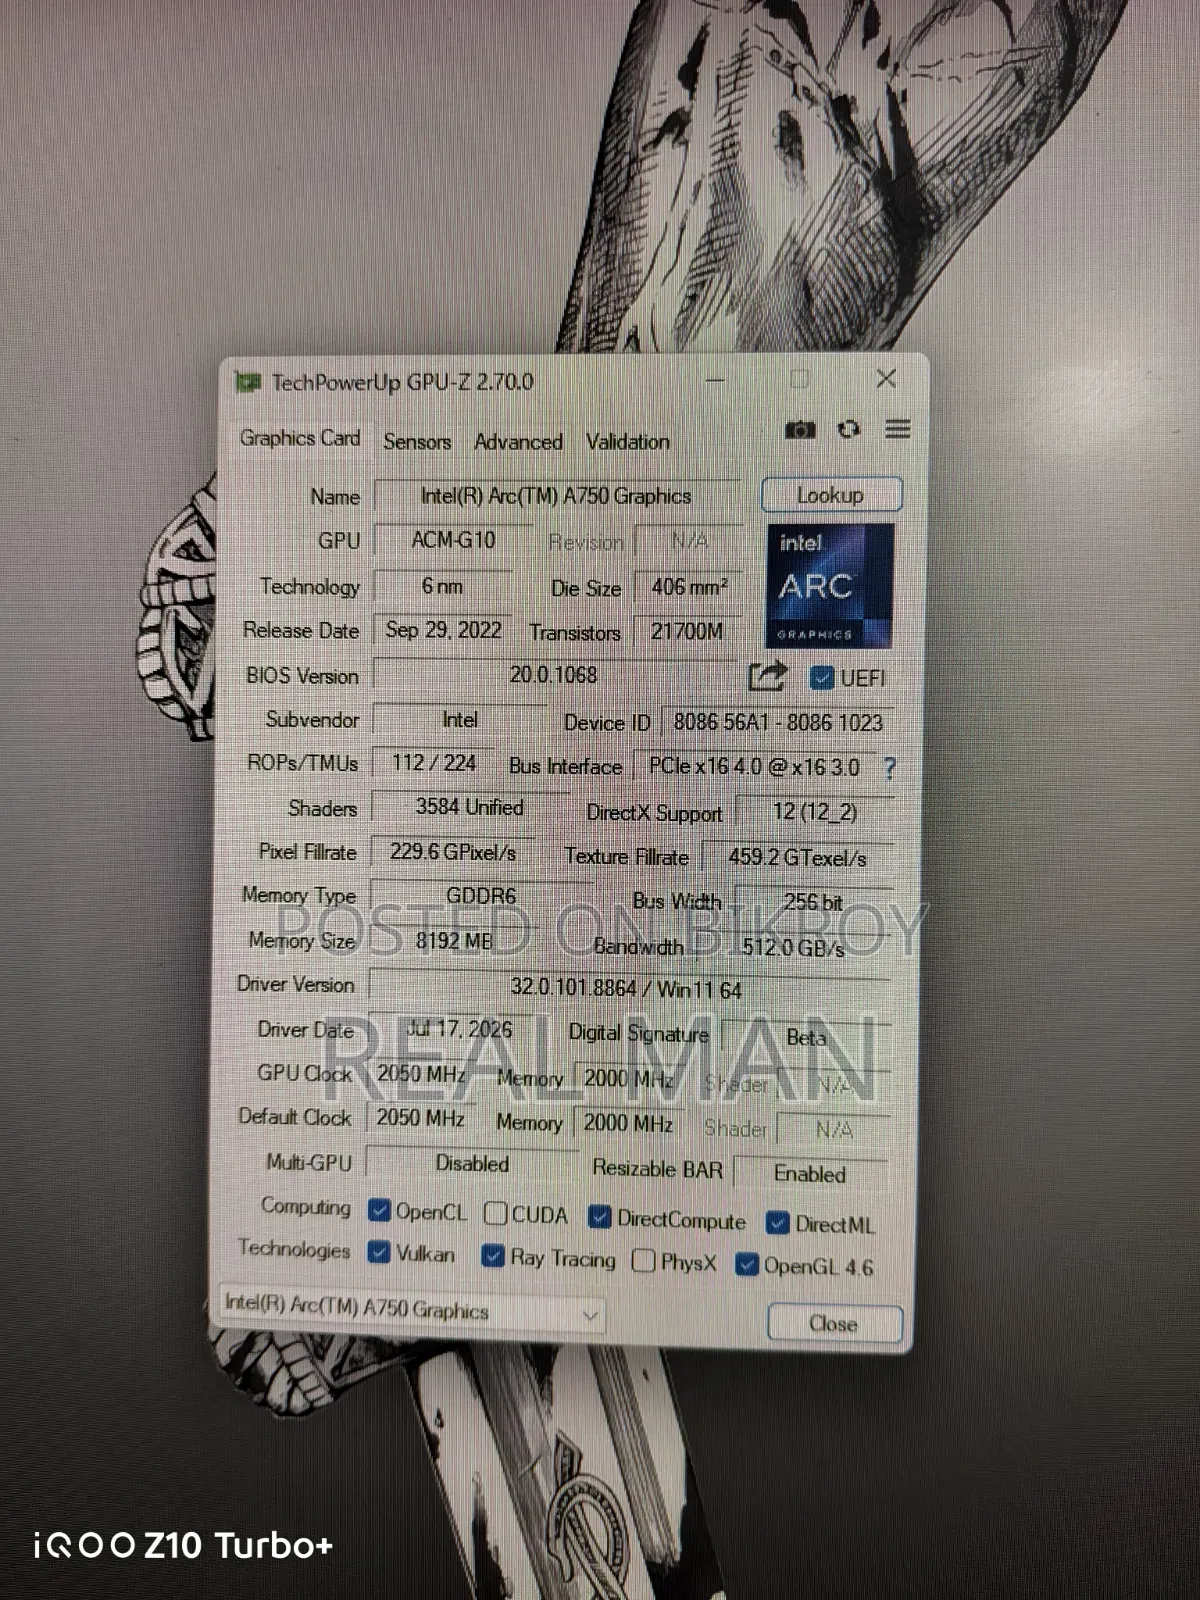
Task: Click the Device ID 8086 56A1 field
Action: click(x=777, y=722)
